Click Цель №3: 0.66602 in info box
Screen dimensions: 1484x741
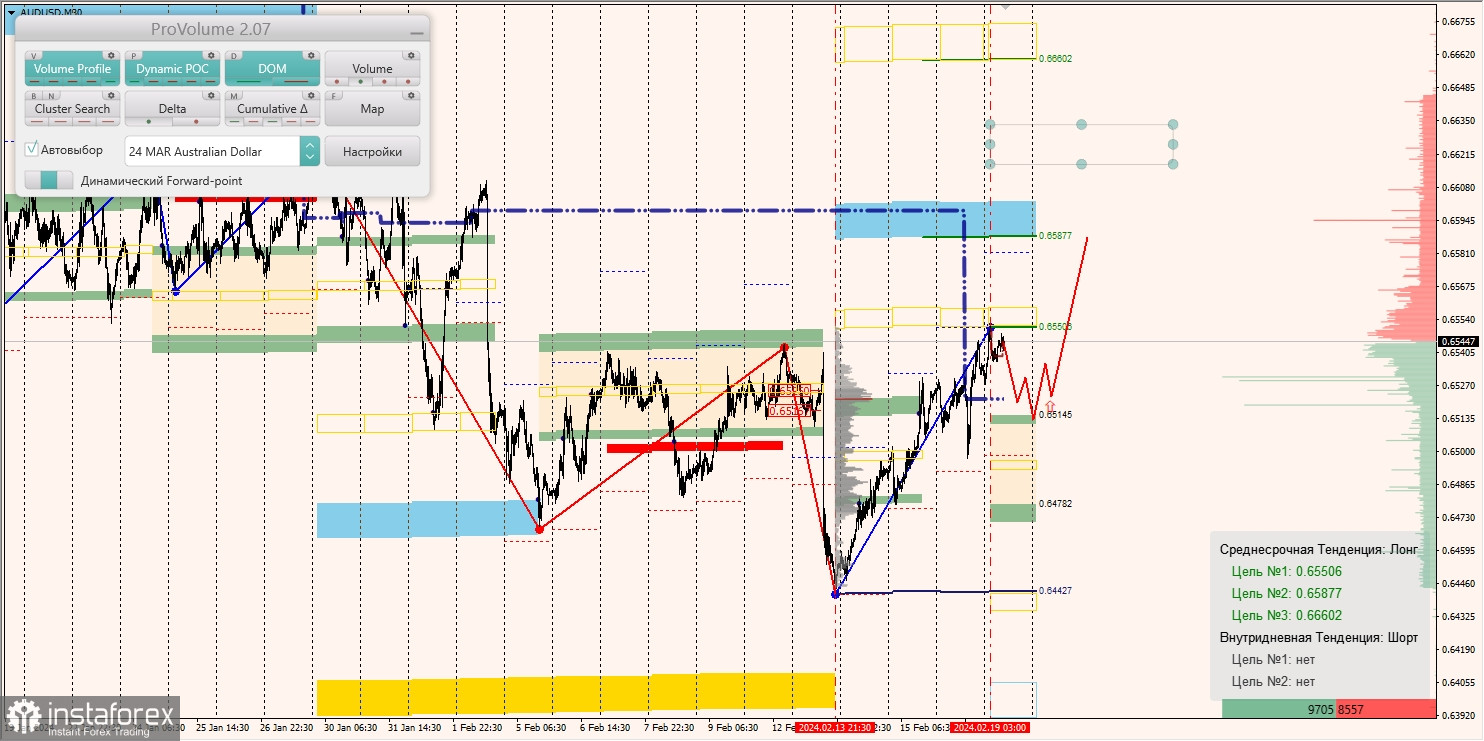tap(1286, 615)
